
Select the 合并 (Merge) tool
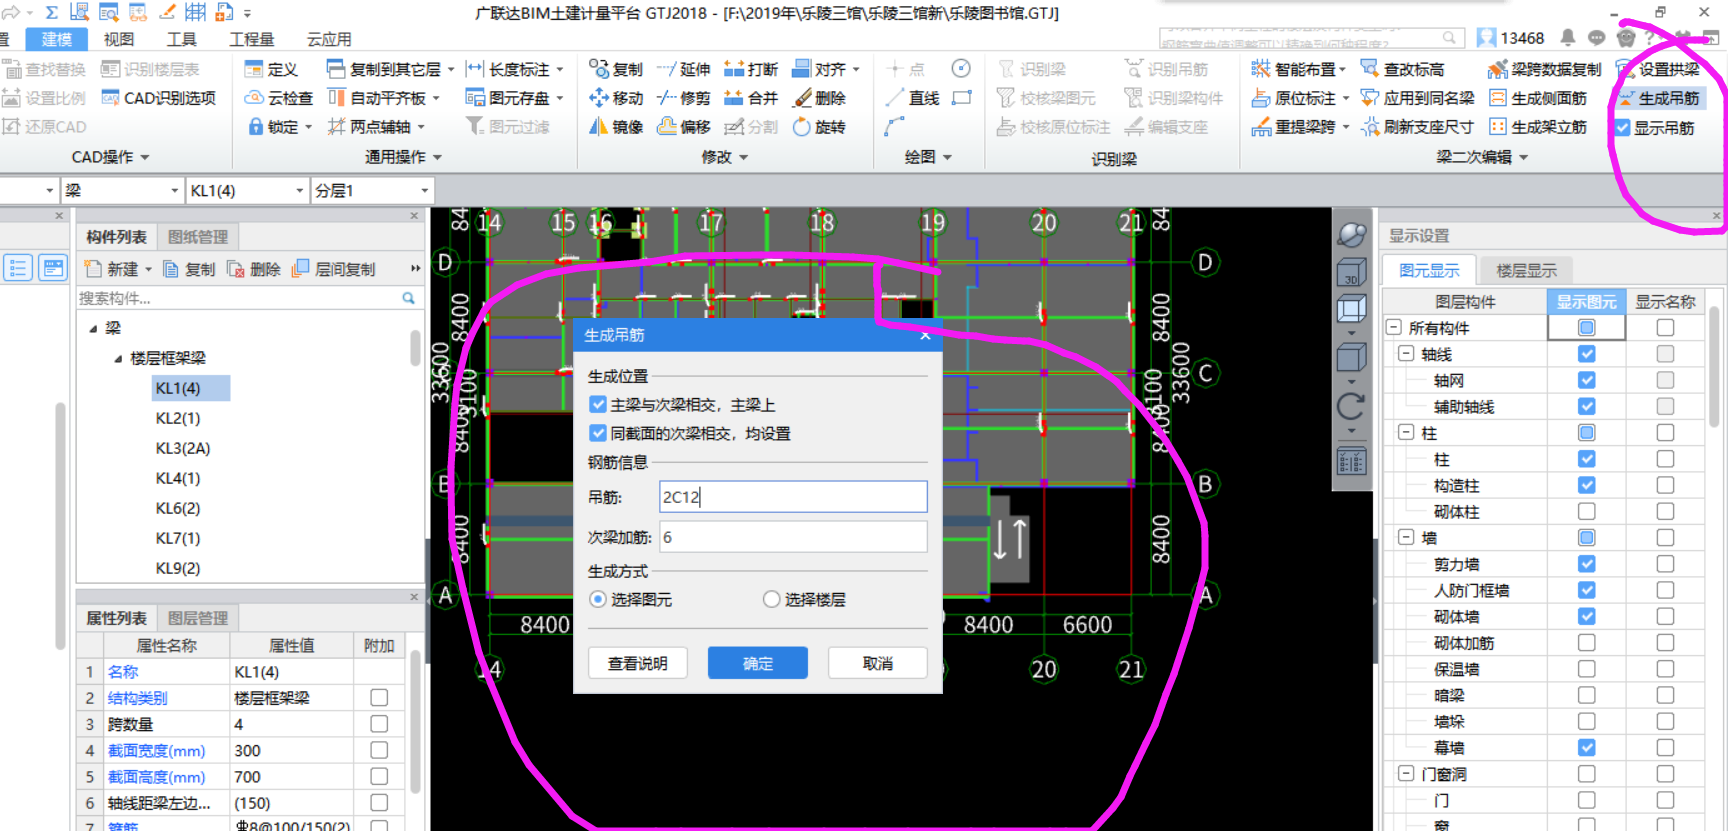coord(751,98)
